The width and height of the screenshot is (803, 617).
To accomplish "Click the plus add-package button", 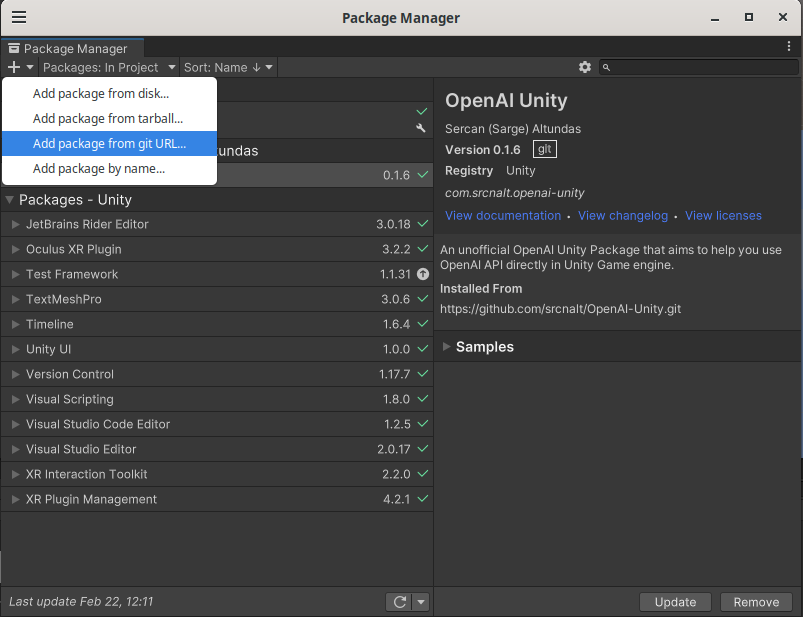I will click(14, 67).
